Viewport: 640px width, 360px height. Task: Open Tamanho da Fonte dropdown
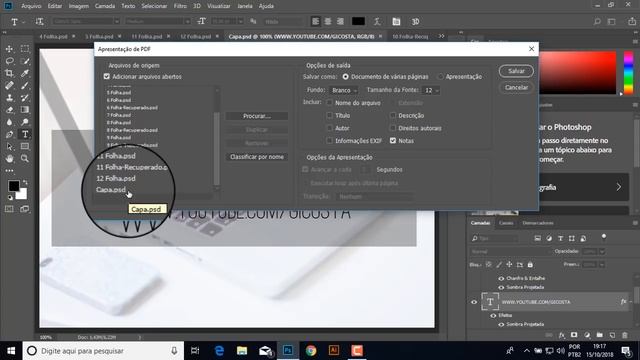431,90
